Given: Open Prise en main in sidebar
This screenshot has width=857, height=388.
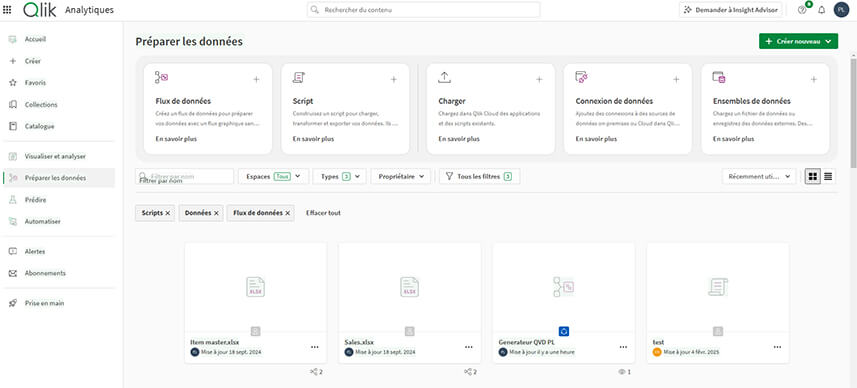Looking at the screenshot, I should click(x=44, y=303).
